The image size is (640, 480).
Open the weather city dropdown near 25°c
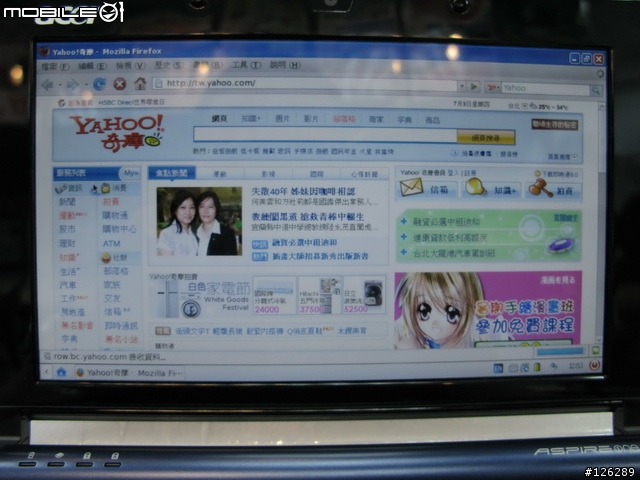pyautogui.click(x=525, y=107)
